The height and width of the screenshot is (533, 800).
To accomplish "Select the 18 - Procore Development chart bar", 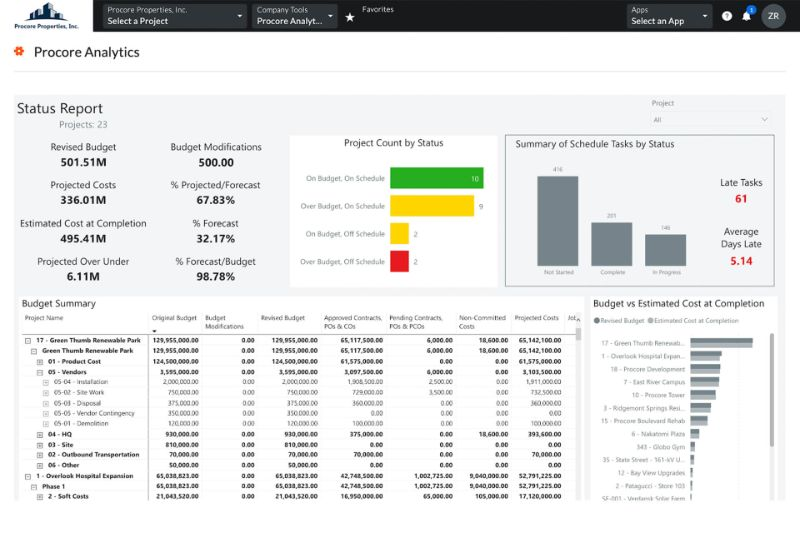I will click(705, 369).
